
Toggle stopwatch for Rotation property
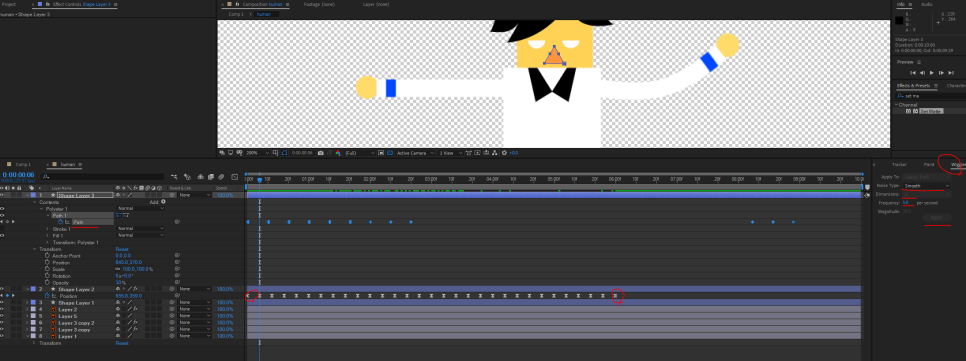[47, 275]
